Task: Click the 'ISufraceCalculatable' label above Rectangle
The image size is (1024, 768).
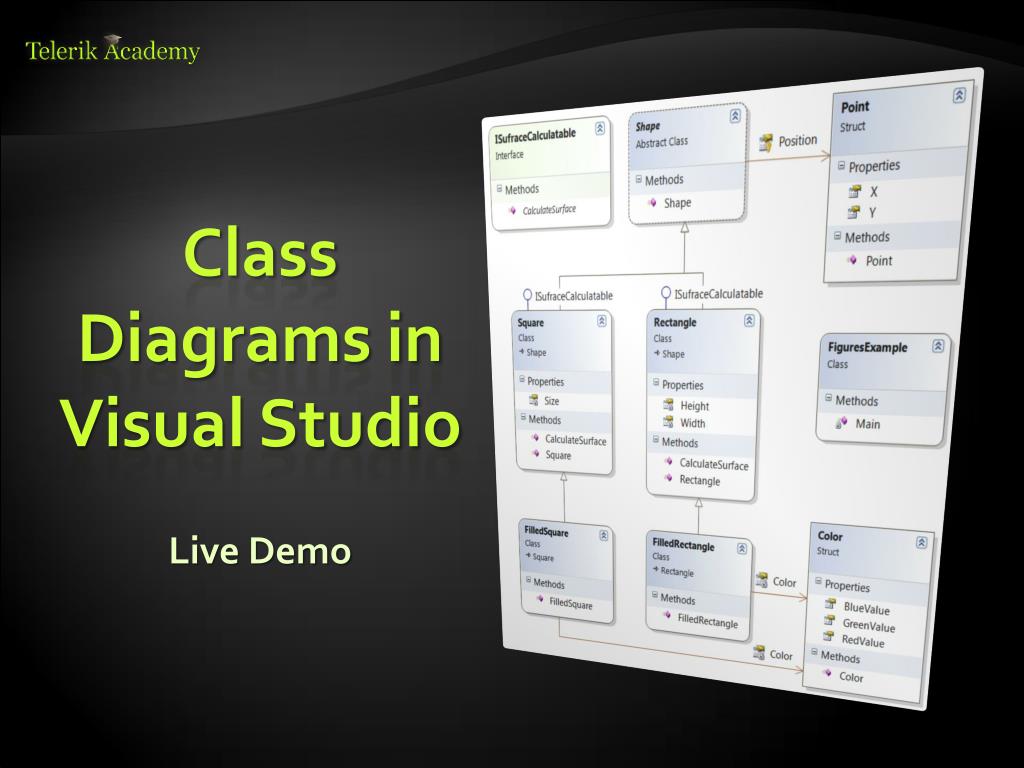Action: (718, 294)
